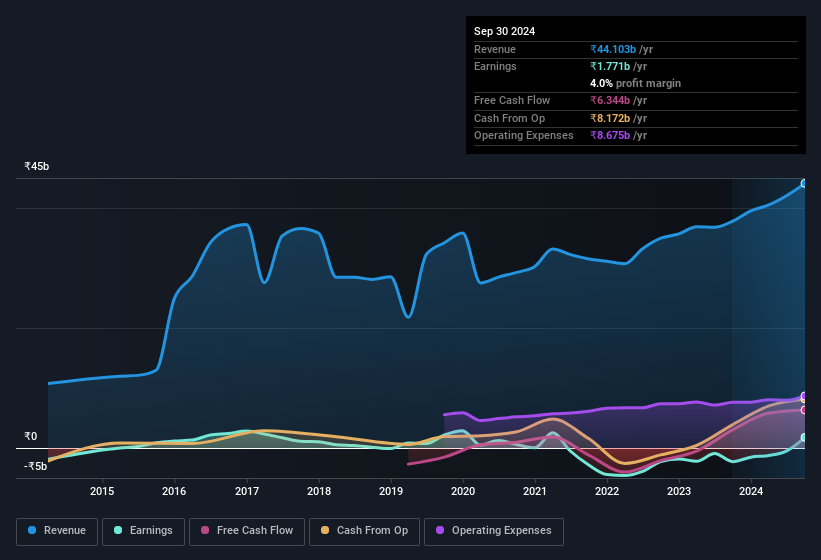The image size is (821, 560).
Task: Click the Sep 30 2024 tooltip date
Action: coord(504,31)
